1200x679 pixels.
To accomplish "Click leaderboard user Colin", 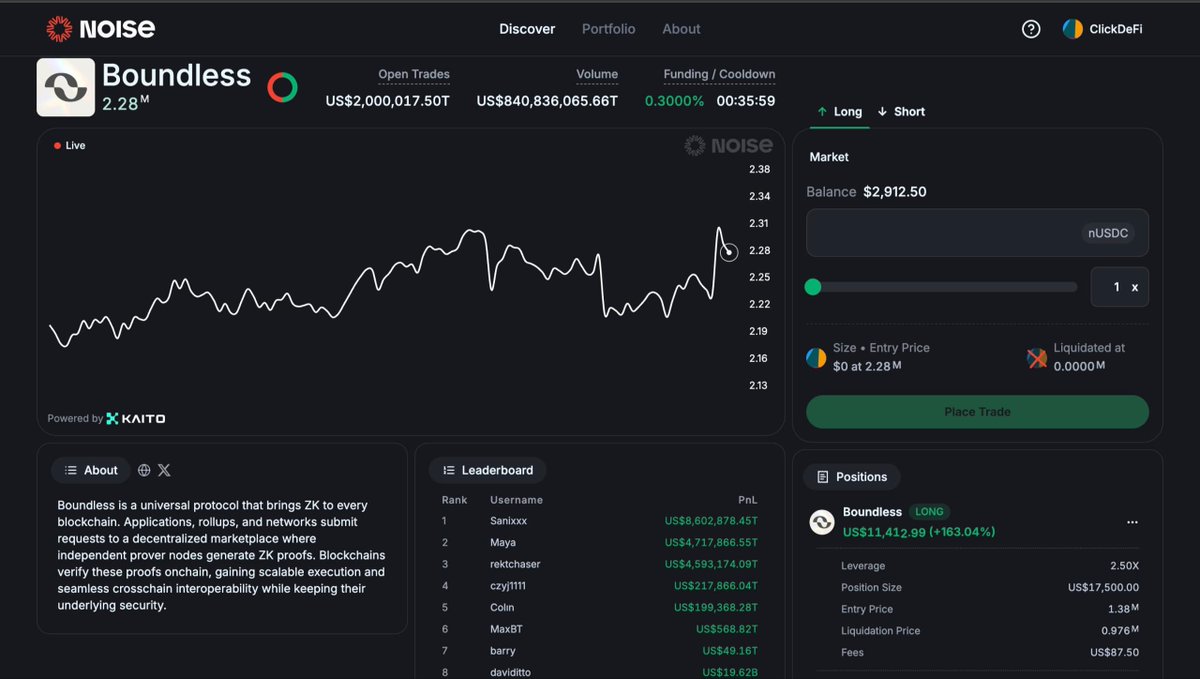I will point(502,607).
